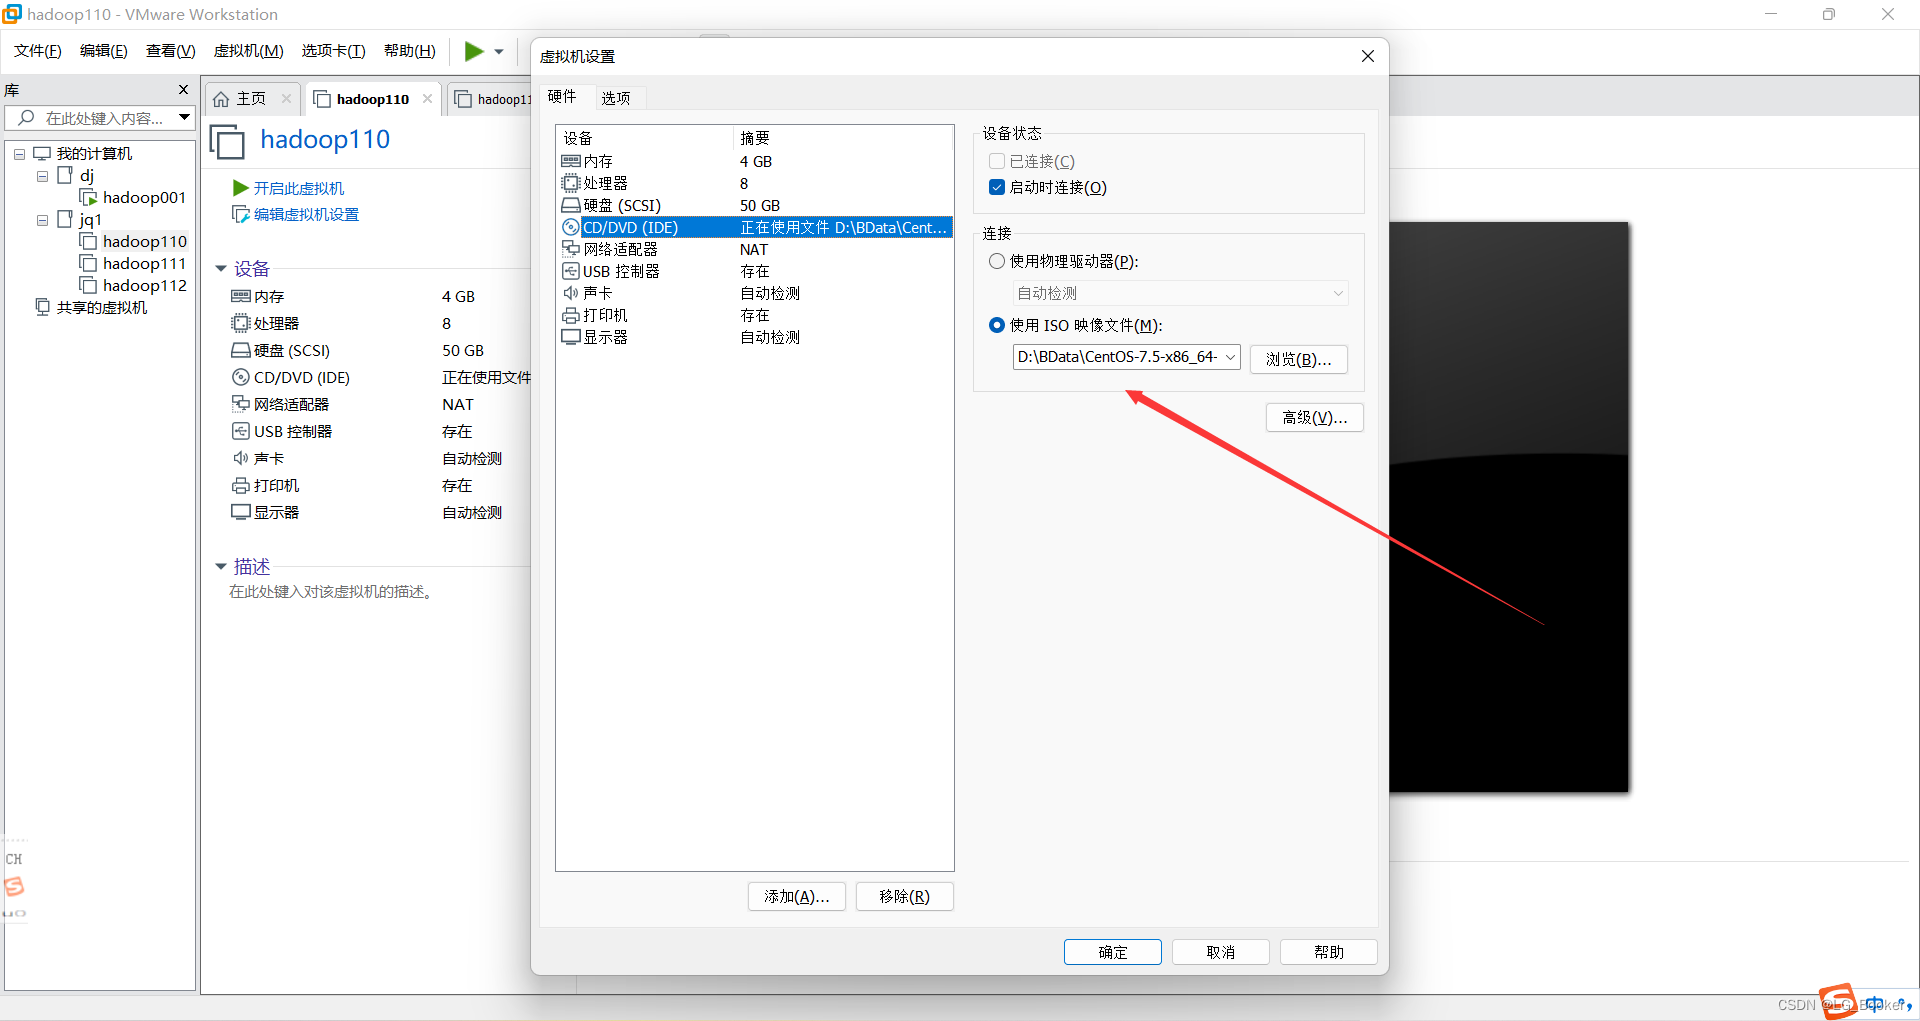Click the printer icon in dialog device list

pyautogui.click(x=571, y=315)
